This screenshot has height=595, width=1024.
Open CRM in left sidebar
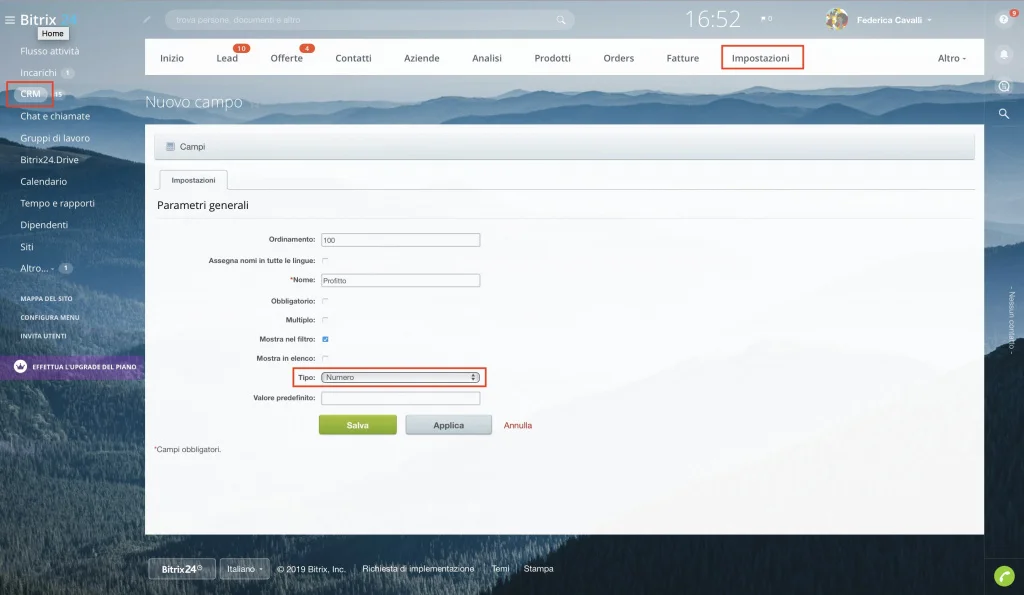[30, 94]
